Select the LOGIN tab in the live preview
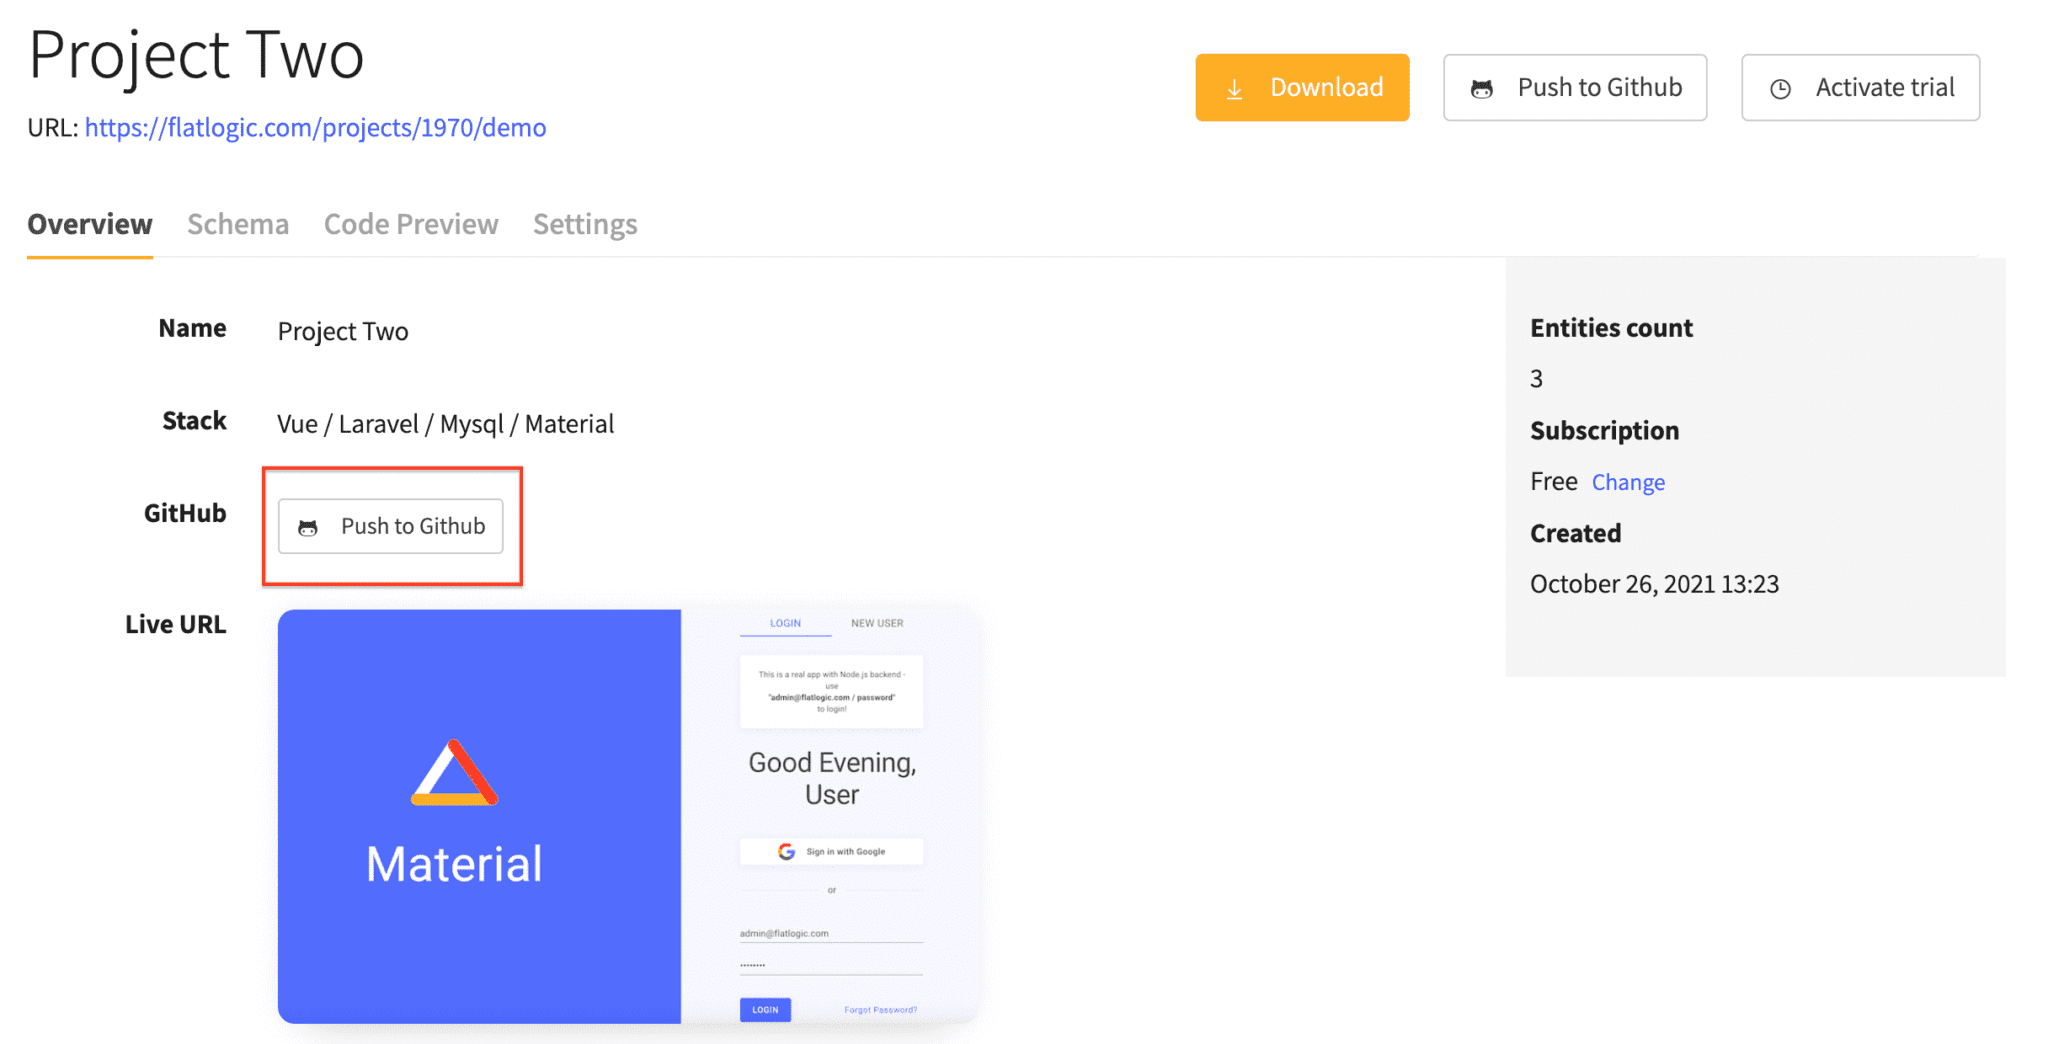 point(785,623)
